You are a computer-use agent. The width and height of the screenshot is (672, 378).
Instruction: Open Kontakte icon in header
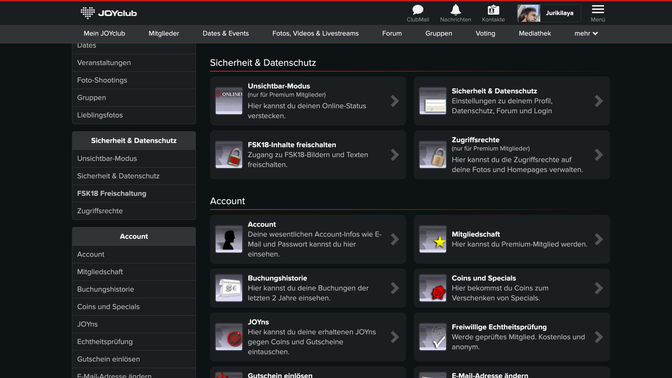pyautogui.click(x=493, y=9)
